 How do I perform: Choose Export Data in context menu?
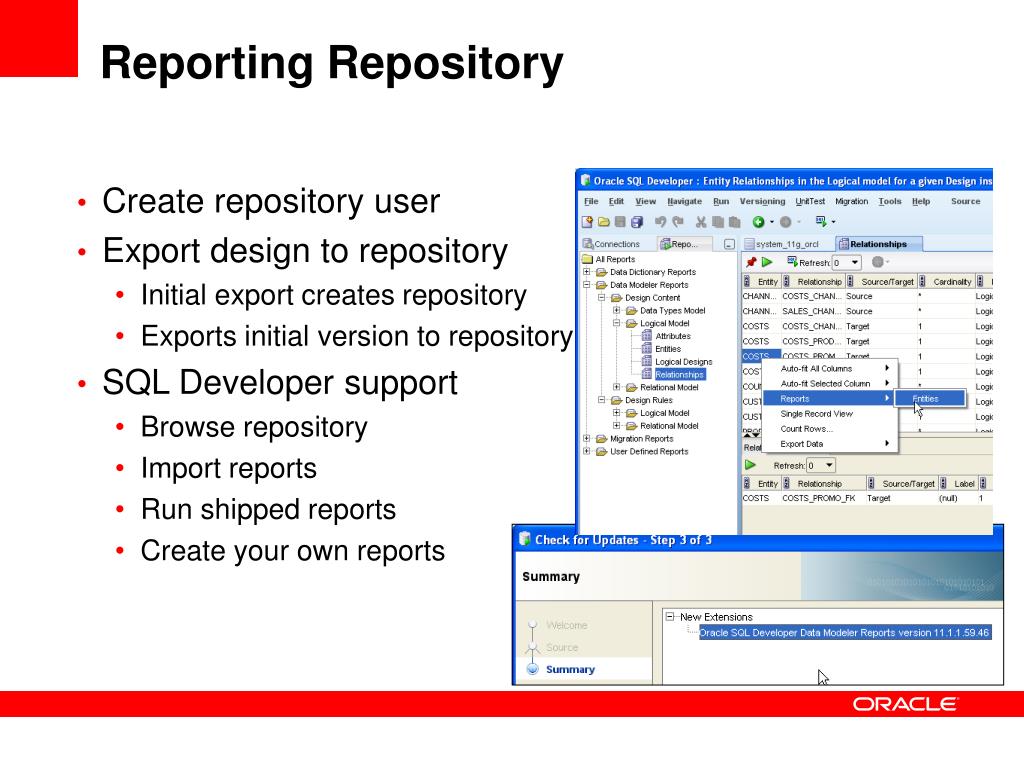(831, 444)
